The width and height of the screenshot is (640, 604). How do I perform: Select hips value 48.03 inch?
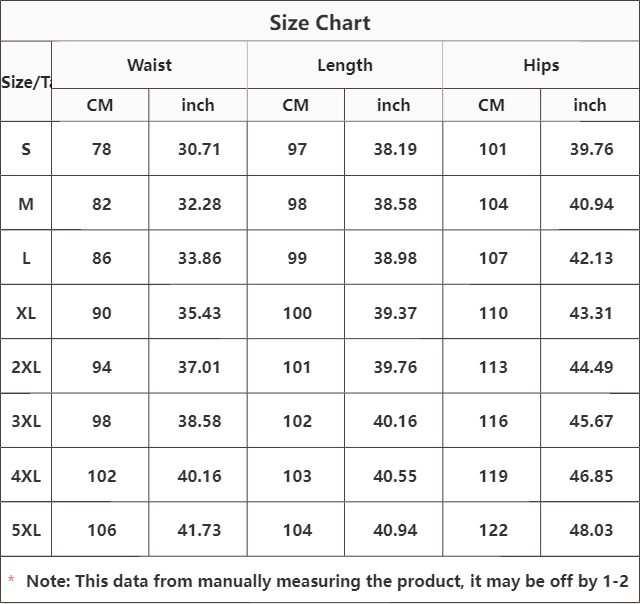click(x=591, y=530)
